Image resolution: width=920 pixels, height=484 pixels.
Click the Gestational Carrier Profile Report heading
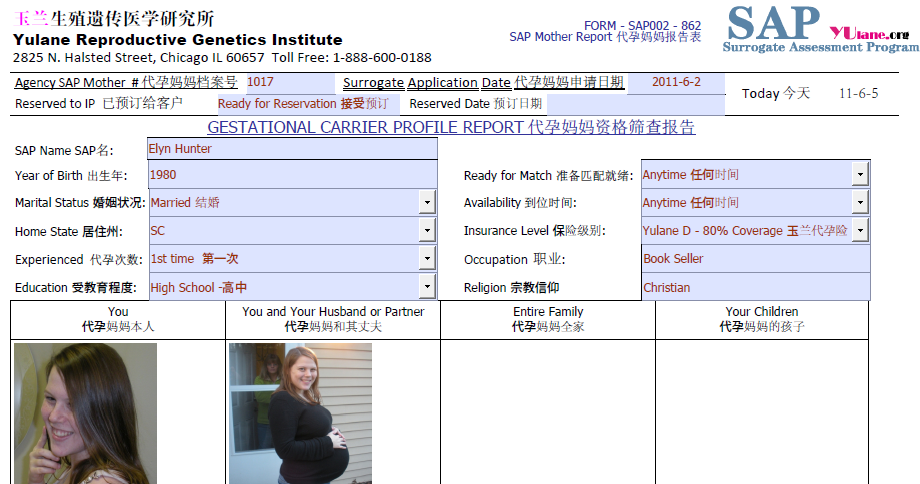pos(451,127)
